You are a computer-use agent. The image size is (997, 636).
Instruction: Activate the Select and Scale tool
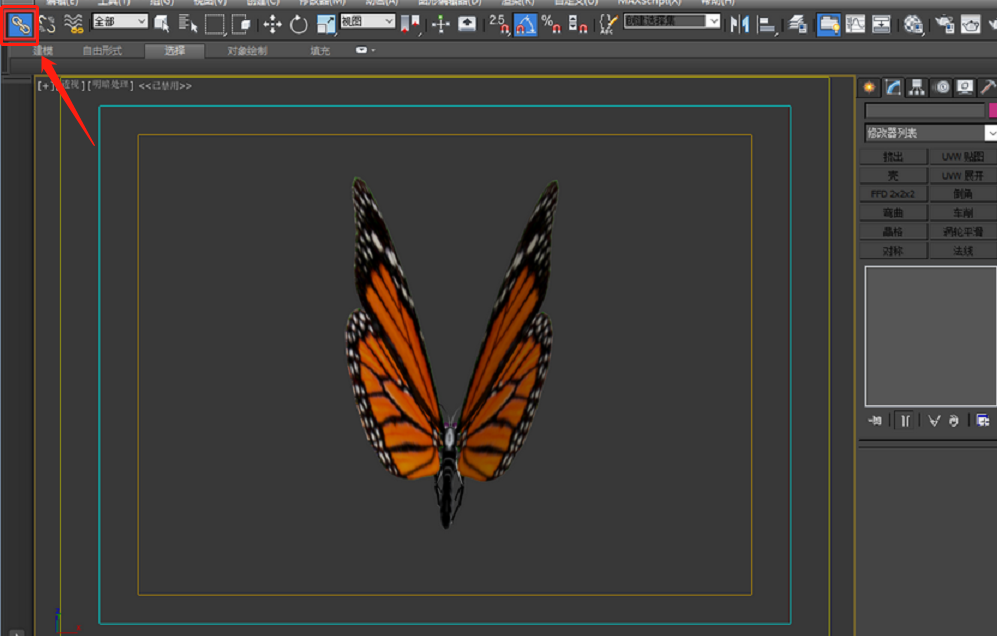[326, 25]
